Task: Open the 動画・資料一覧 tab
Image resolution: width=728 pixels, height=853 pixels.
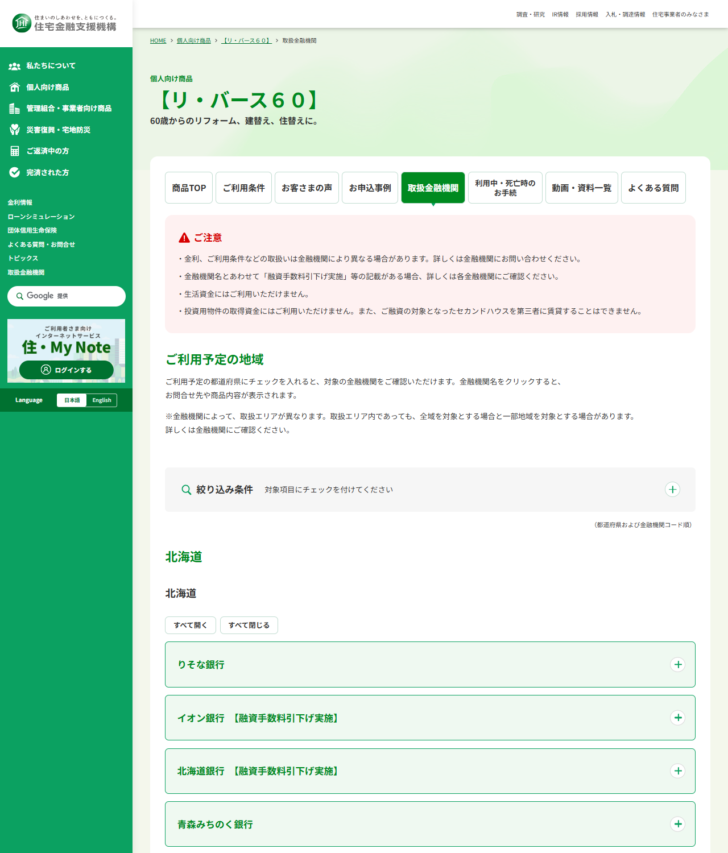Action: [582, 188]
